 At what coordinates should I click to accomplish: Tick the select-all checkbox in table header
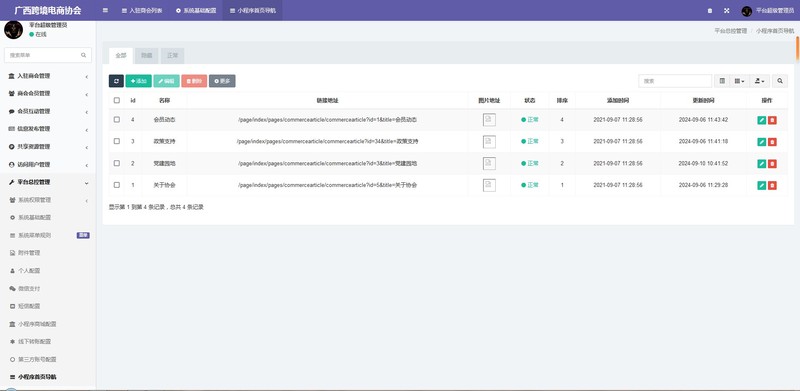tap(117, 101)
